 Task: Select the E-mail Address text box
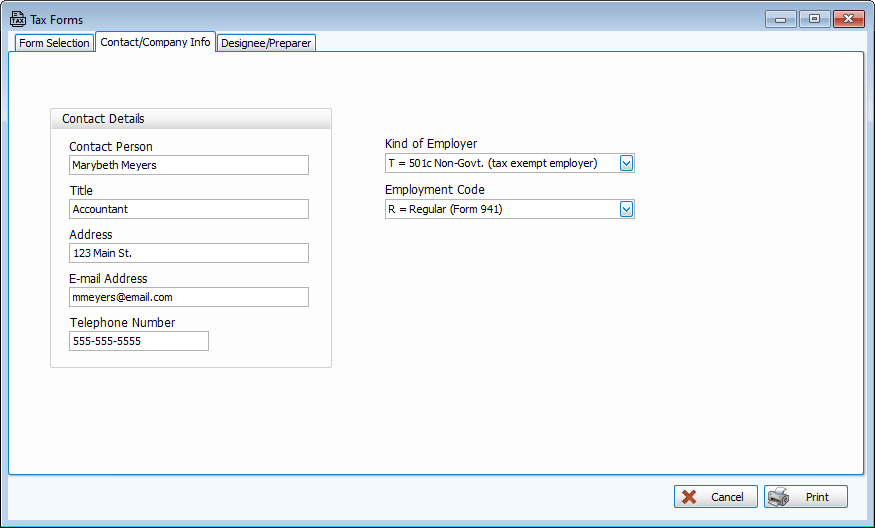click(188, 297)
